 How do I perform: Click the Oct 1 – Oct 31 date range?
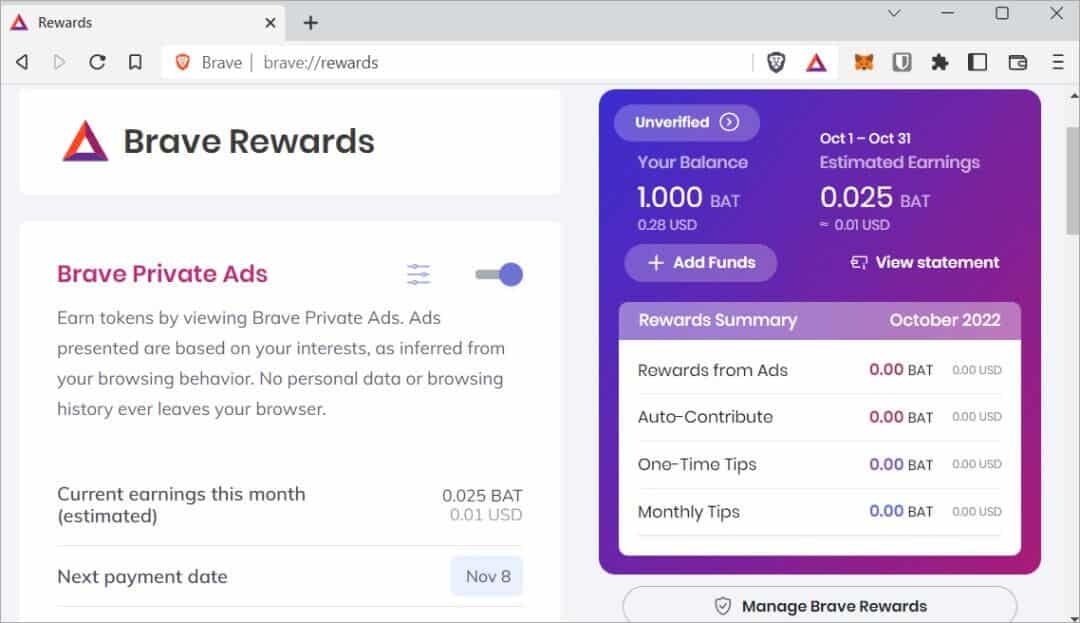click(865, 138)
